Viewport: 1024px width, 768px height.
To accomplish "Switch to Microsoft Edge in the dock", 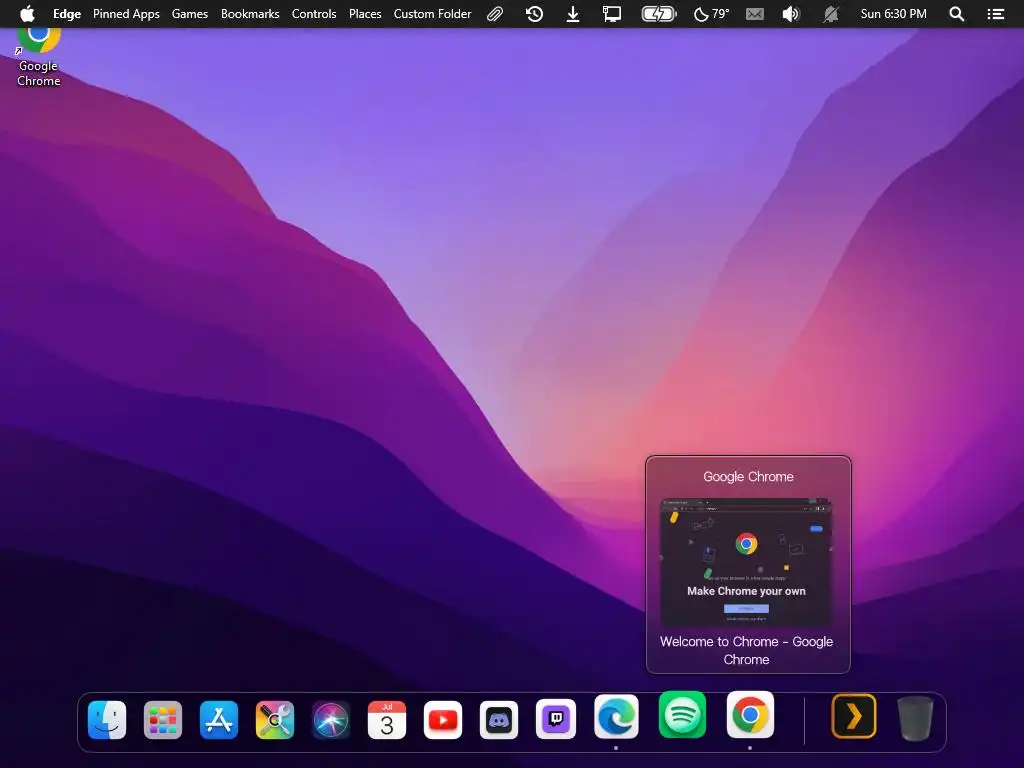I will [x=616, y=716].
